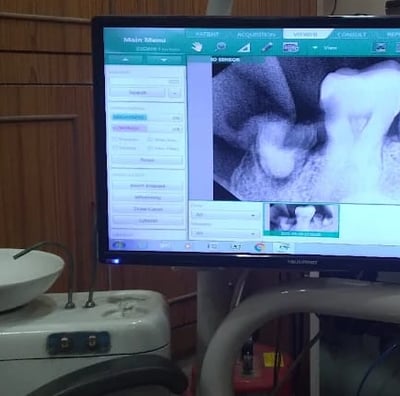Screen dimensions: 400x396
Task: Click the large dental X-ray image
Action: (306, 129)
